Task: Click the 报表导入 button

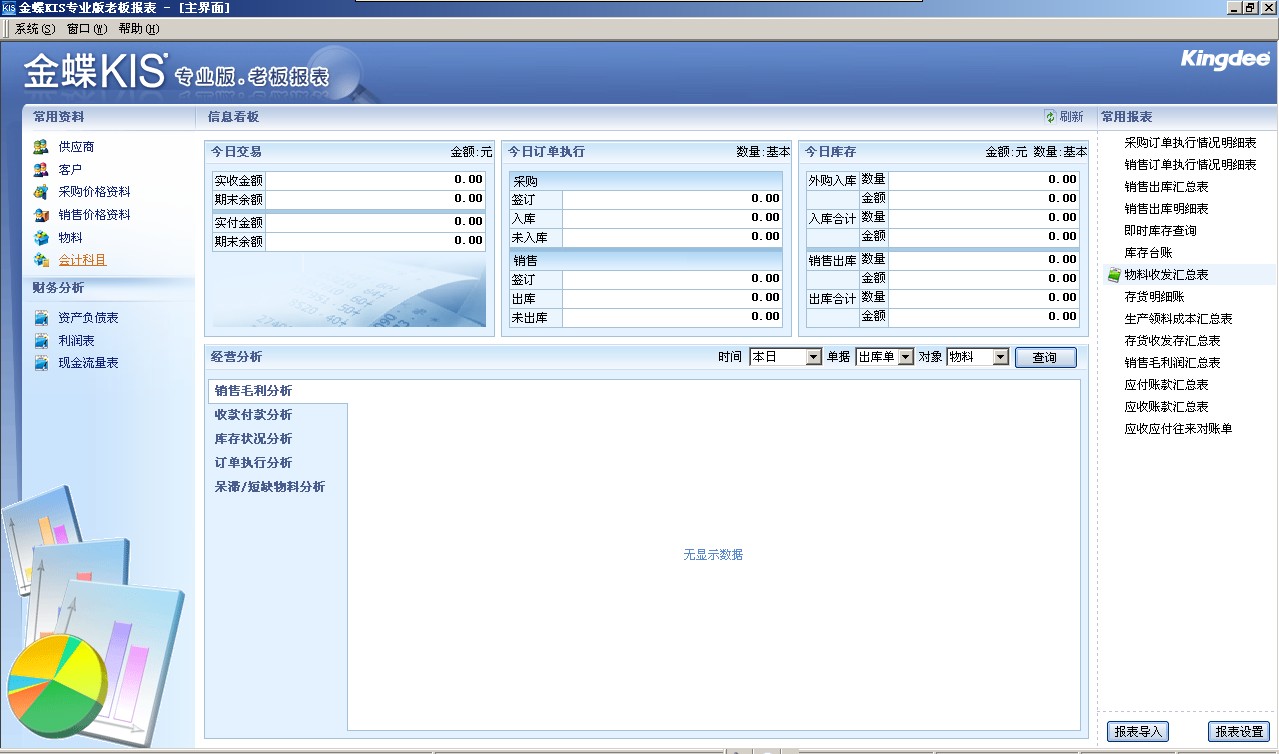Action: pos(1137,732)
